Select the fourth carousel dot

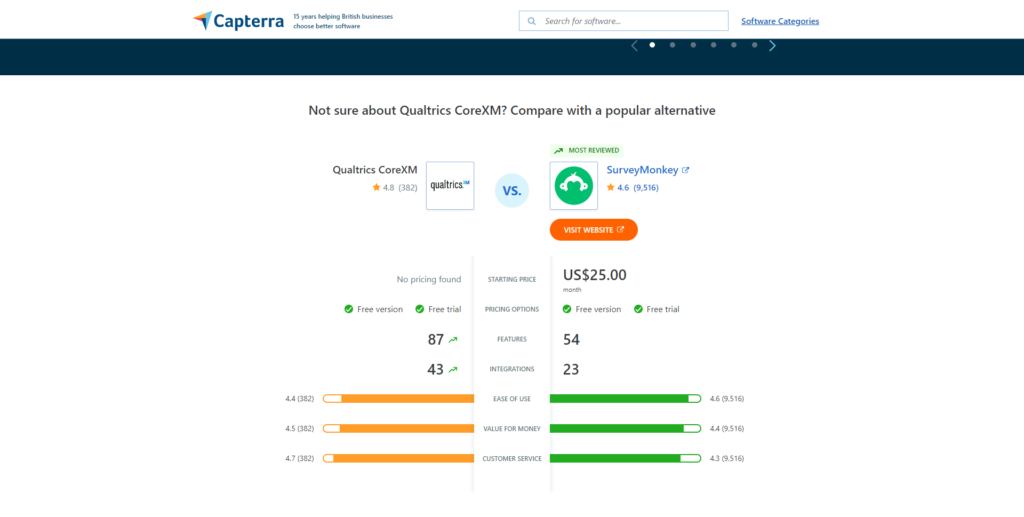point(713,45)
